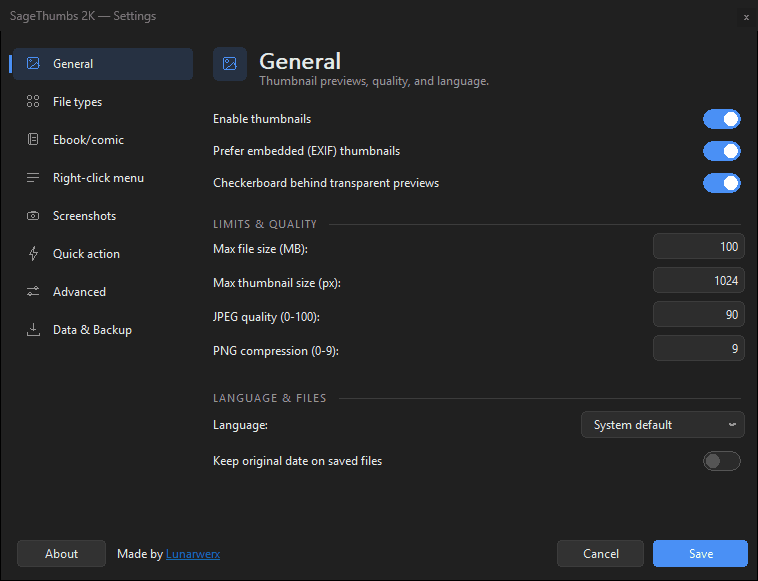
Task: Click the General header image icon
Action: click(x=230, y=64)
